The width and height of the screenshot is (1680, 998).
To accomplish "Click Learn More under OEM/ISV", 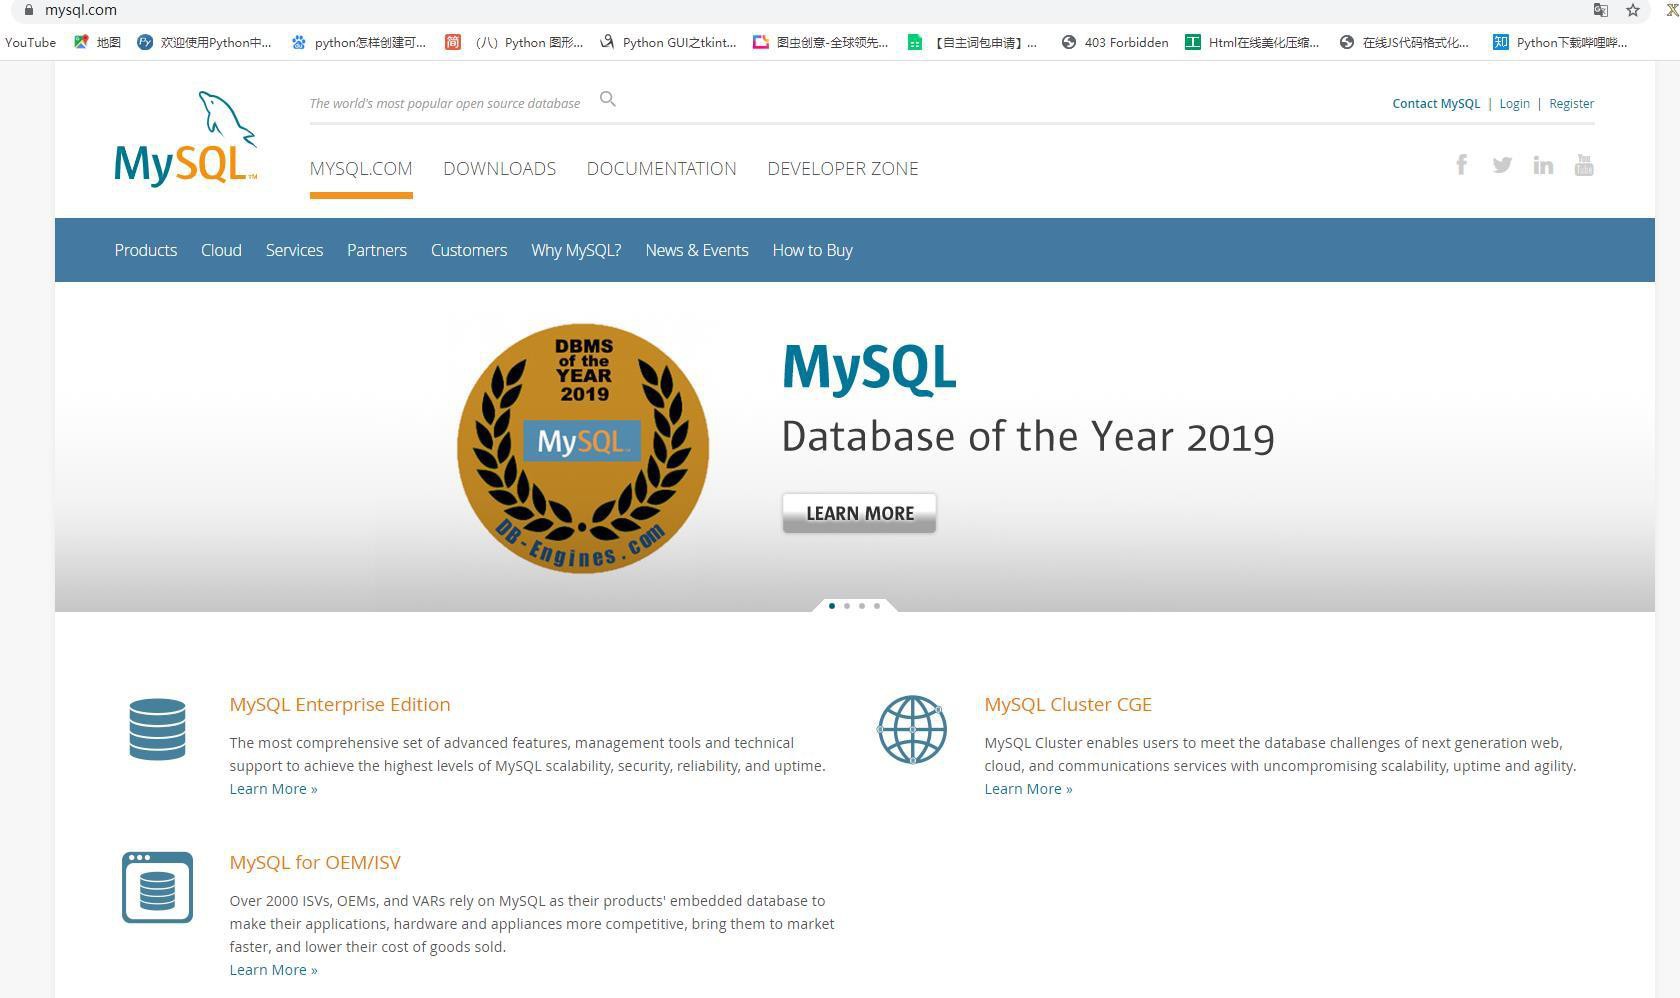I will (273, 970).
